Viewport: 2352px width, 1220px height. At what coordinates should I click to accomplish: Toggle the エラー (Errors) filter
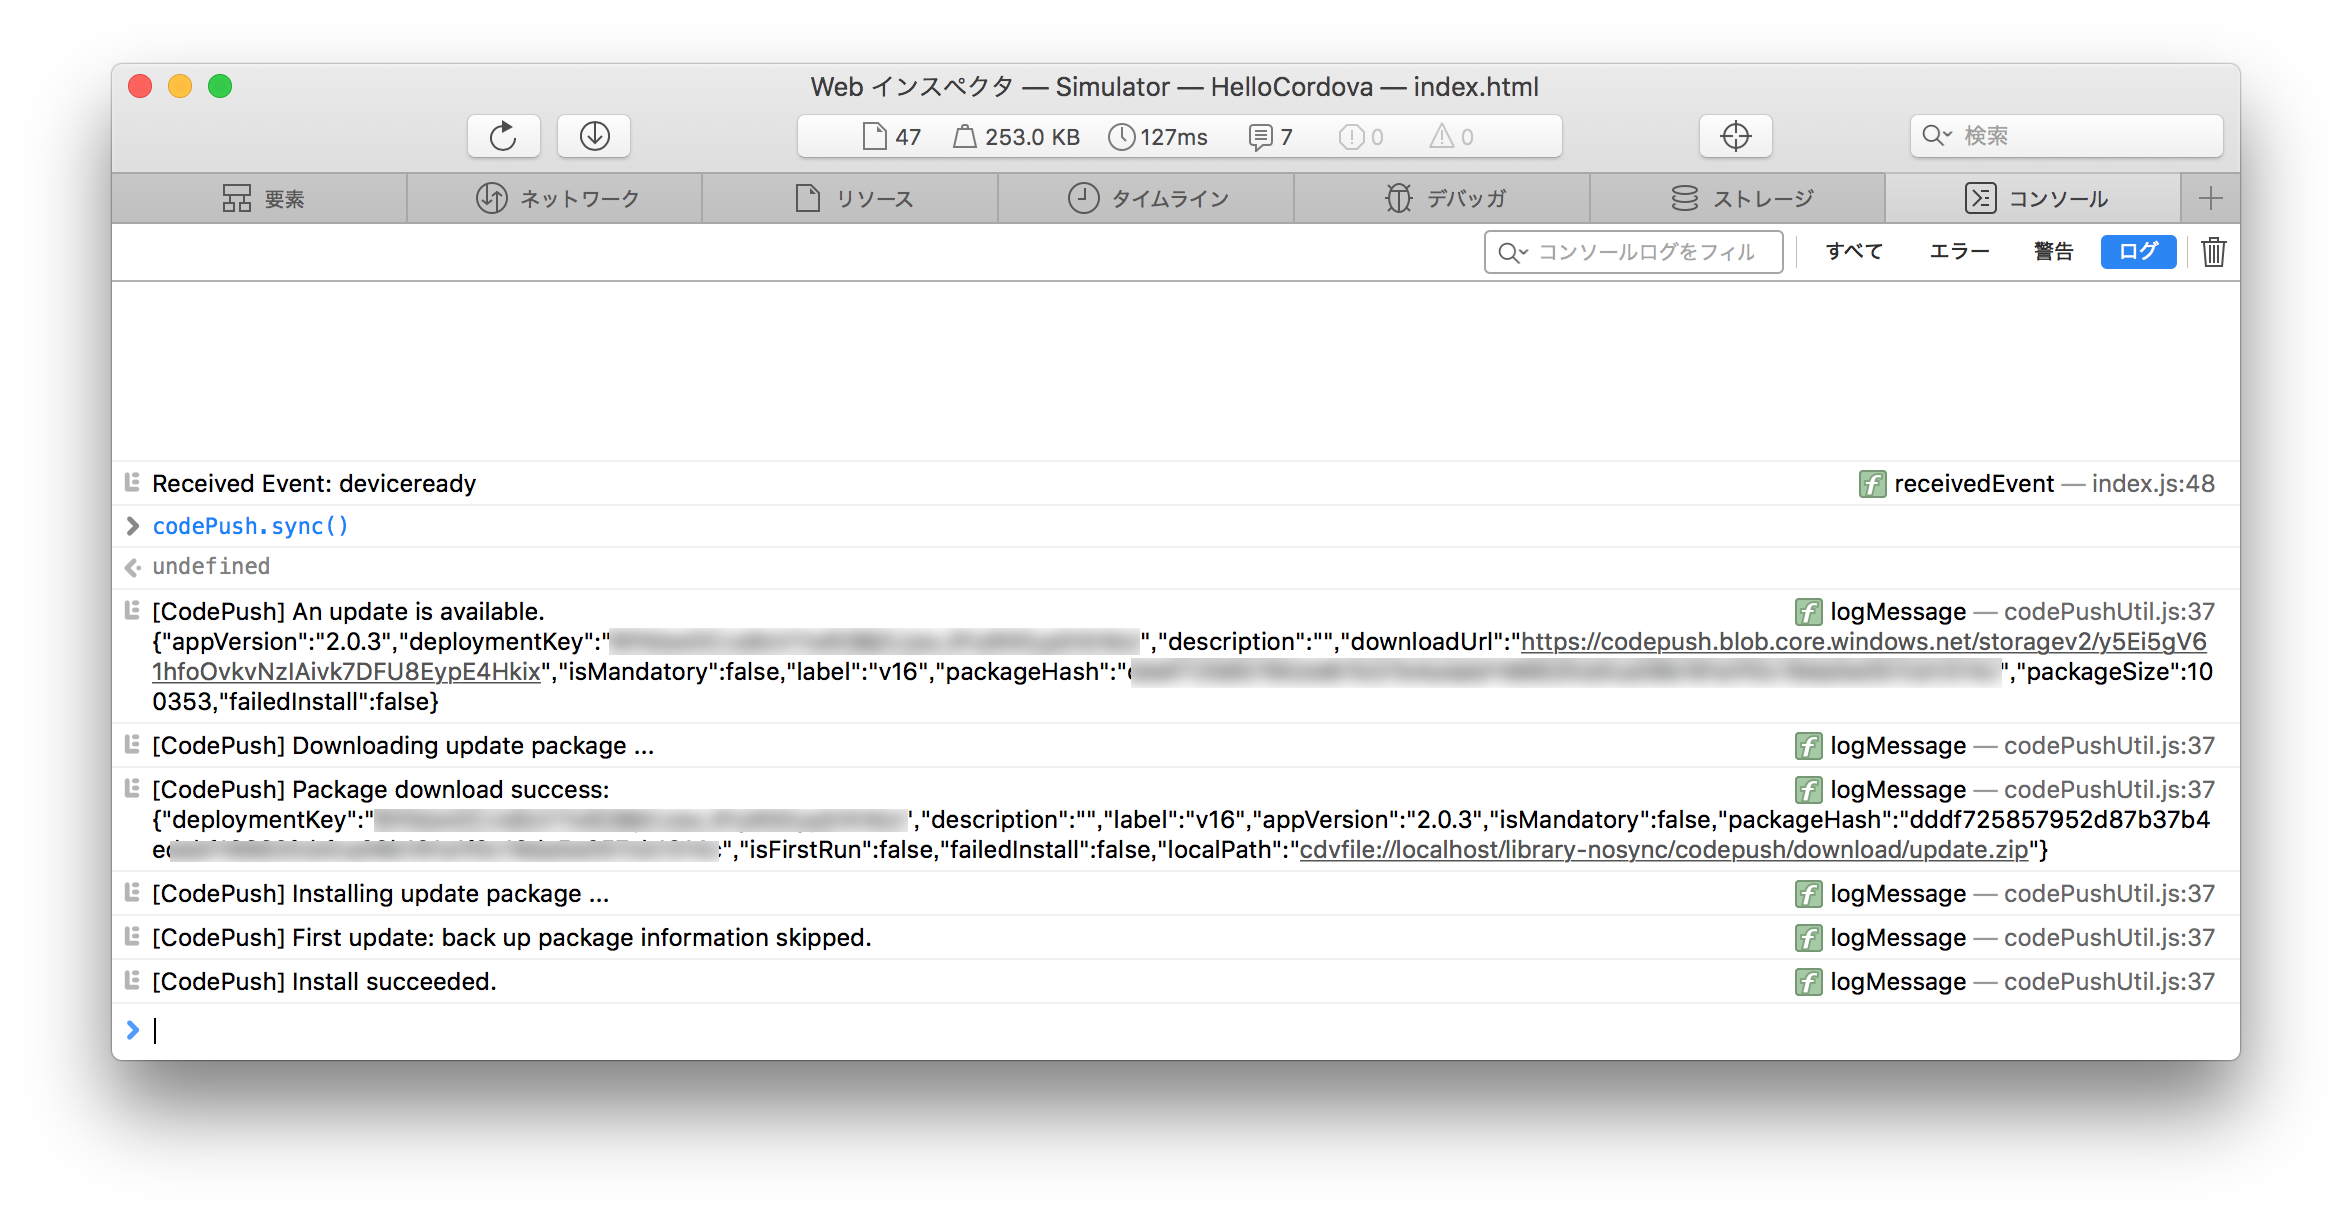point(1958,252)
